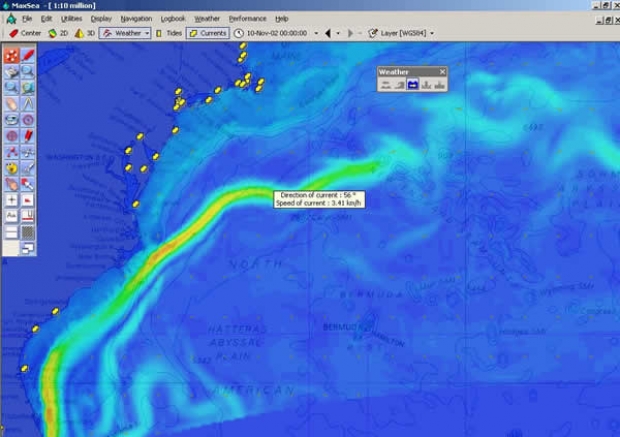The image size is (620, 437).
Task: Step back in time with left arrow
Action: (x=328, y=33)
